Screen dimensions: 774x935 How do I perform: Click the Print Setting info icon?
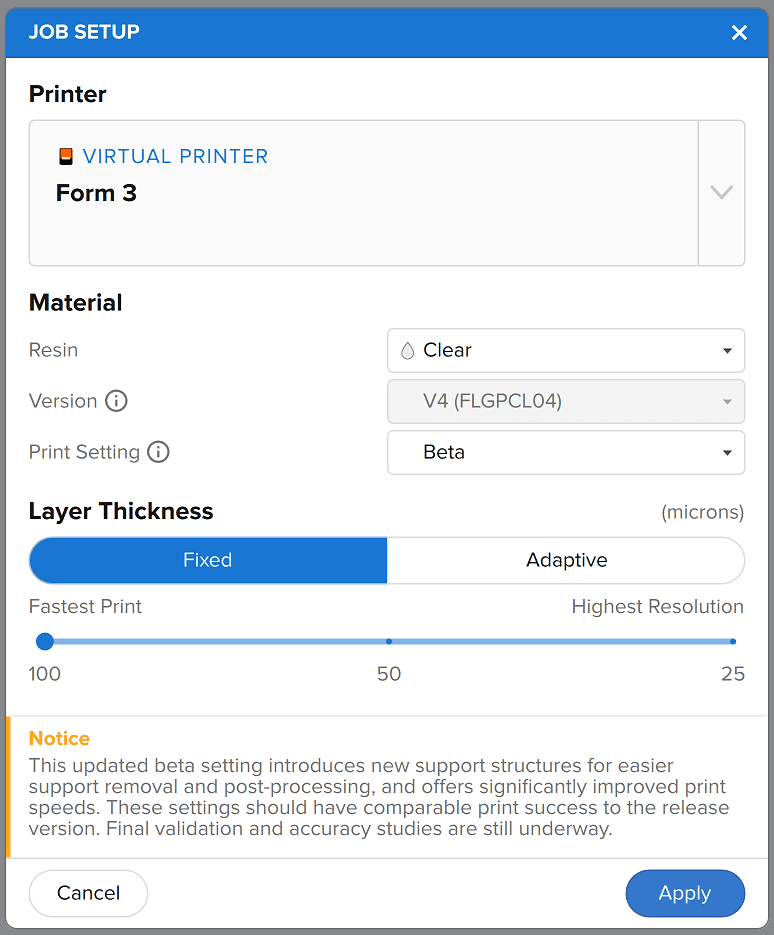click(x=158, y=452)
